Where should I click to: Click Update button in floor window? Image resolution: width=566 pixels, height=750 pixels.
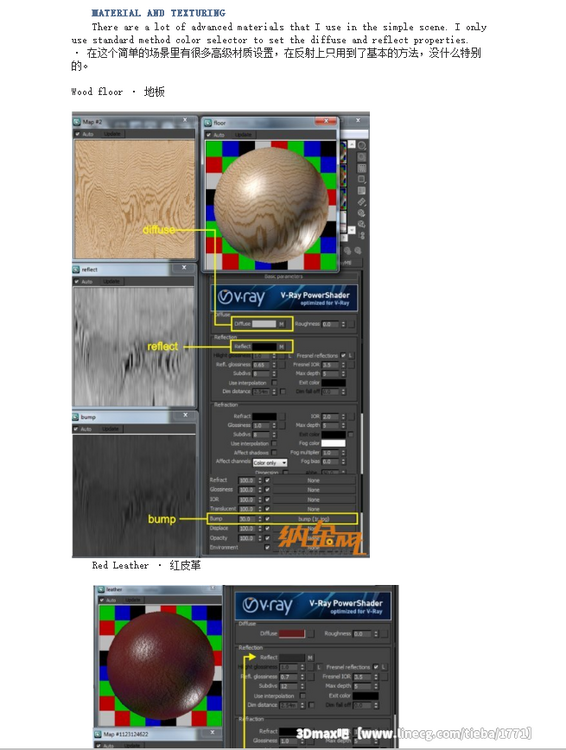point(244,135)
